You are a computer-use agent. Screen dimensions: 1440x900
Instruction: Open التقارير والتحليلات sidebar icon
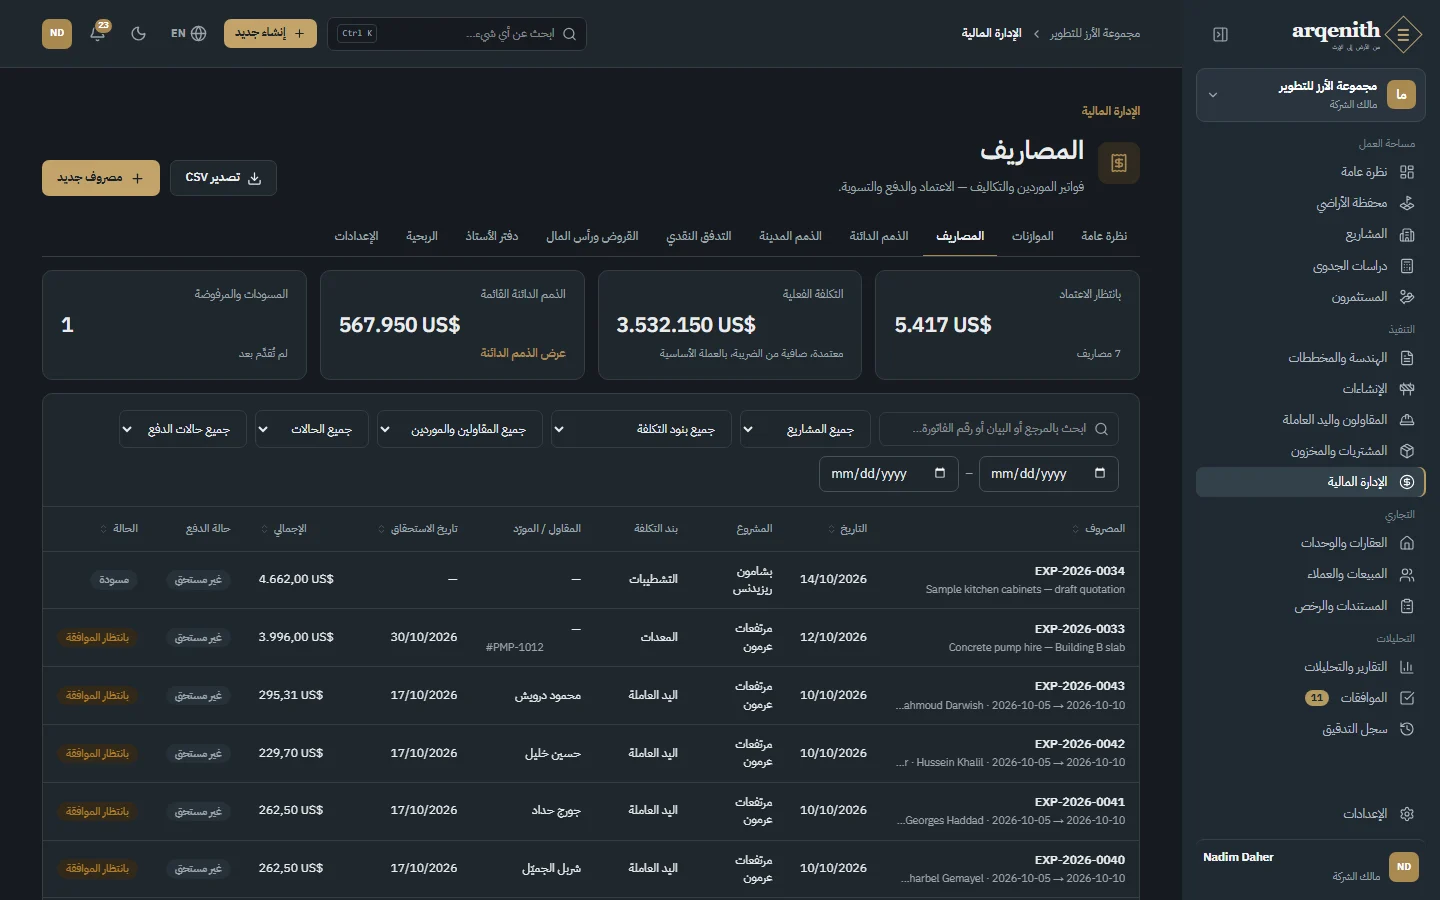point(1407,667)
